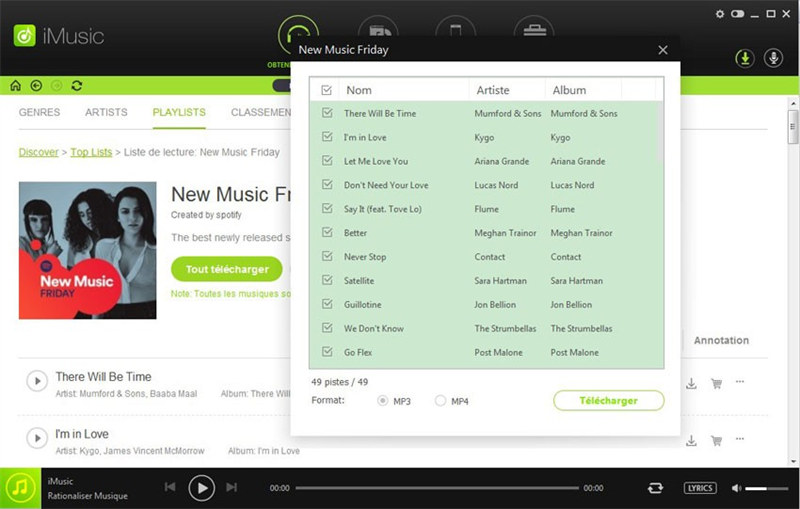Close the New Music Friday dialog
Screen dimensions: 800x509
[x=663, y=50]
